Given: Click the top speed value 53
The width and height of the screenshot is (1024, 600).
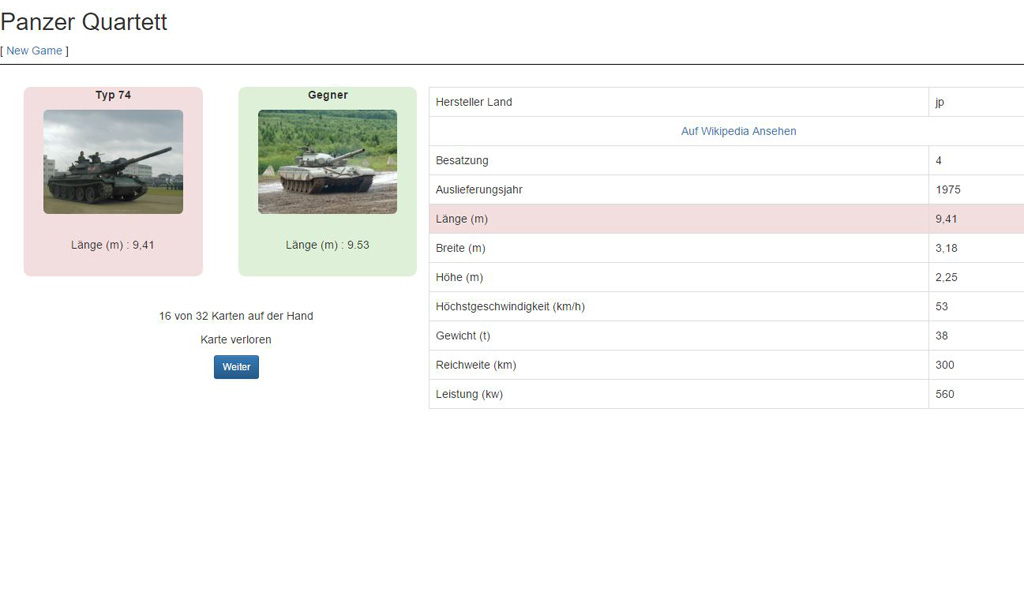Looking at the screenshot, I should 942,307.
